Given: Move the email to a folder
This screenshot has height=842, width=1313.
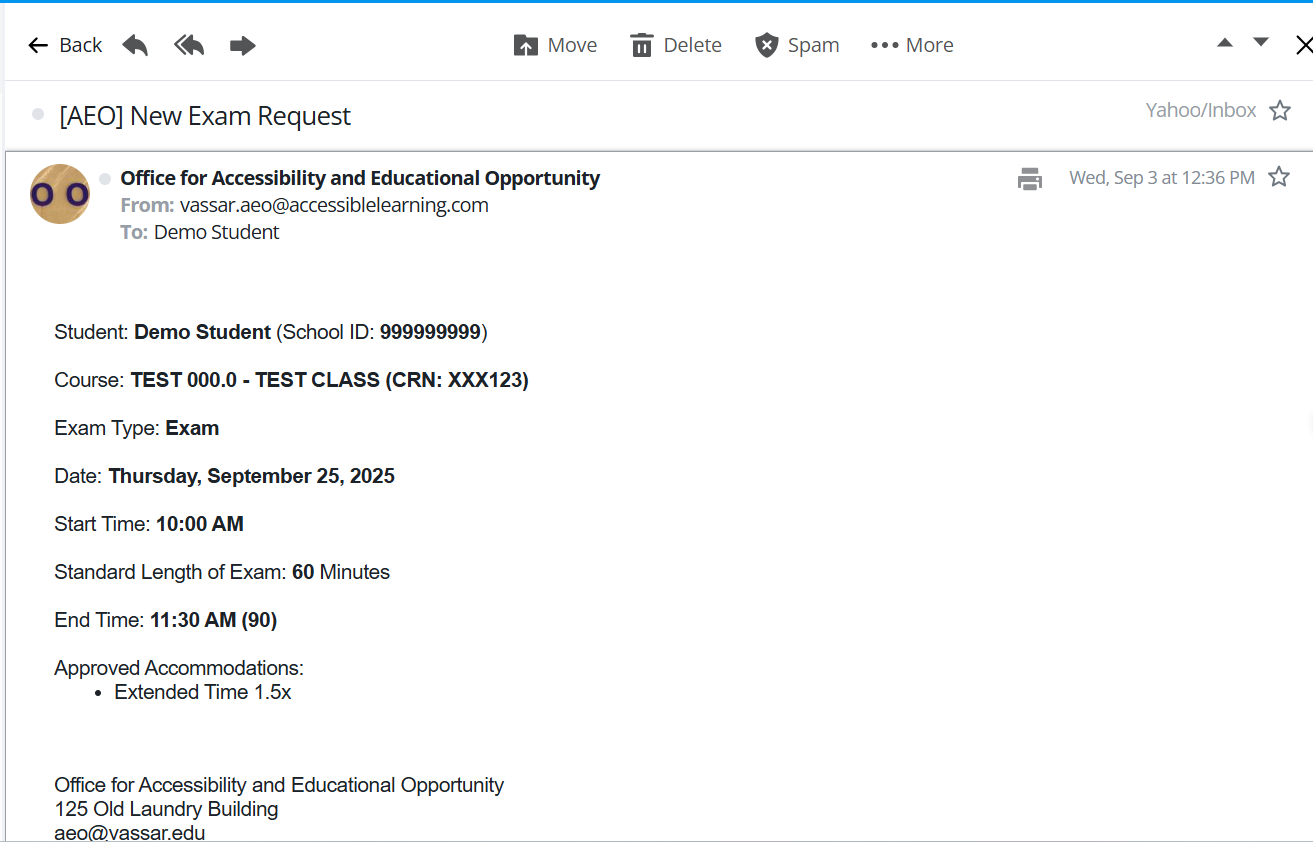Looking at the screenshot, I should [555, 45].
